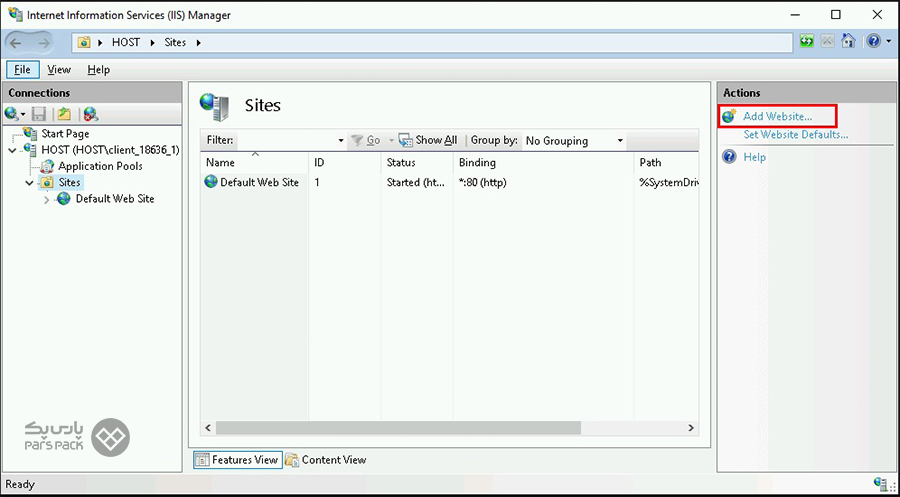This screenshot has width=900, height=497.
Task: Select Default Web Site in the Connections tree
Action: coord(115,199)
